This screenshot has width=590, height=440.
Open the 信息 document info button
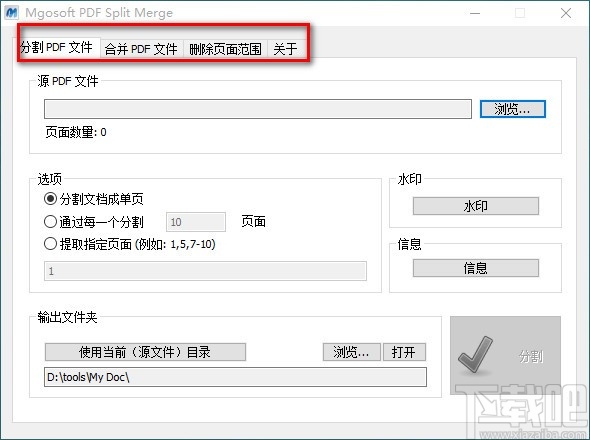point(476,268)
